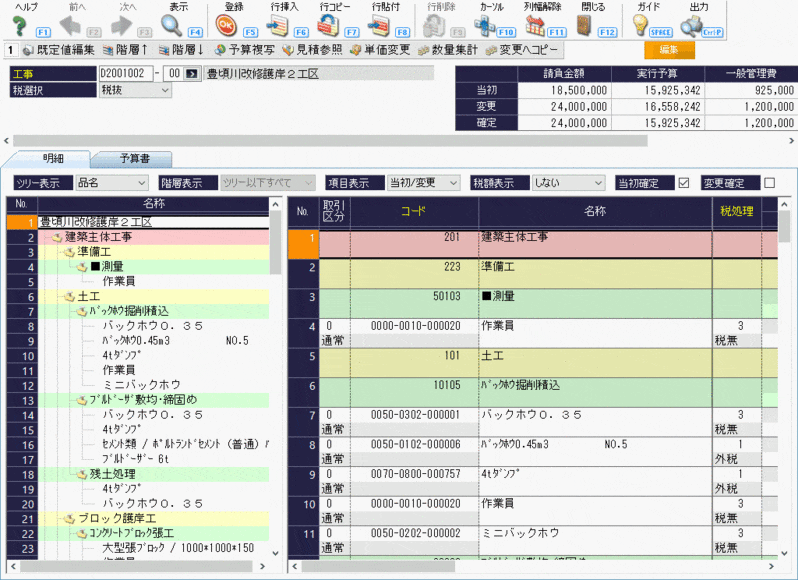Click the Help question mark icon
This screenshot has width=798, height=580.
coord(20,25)
